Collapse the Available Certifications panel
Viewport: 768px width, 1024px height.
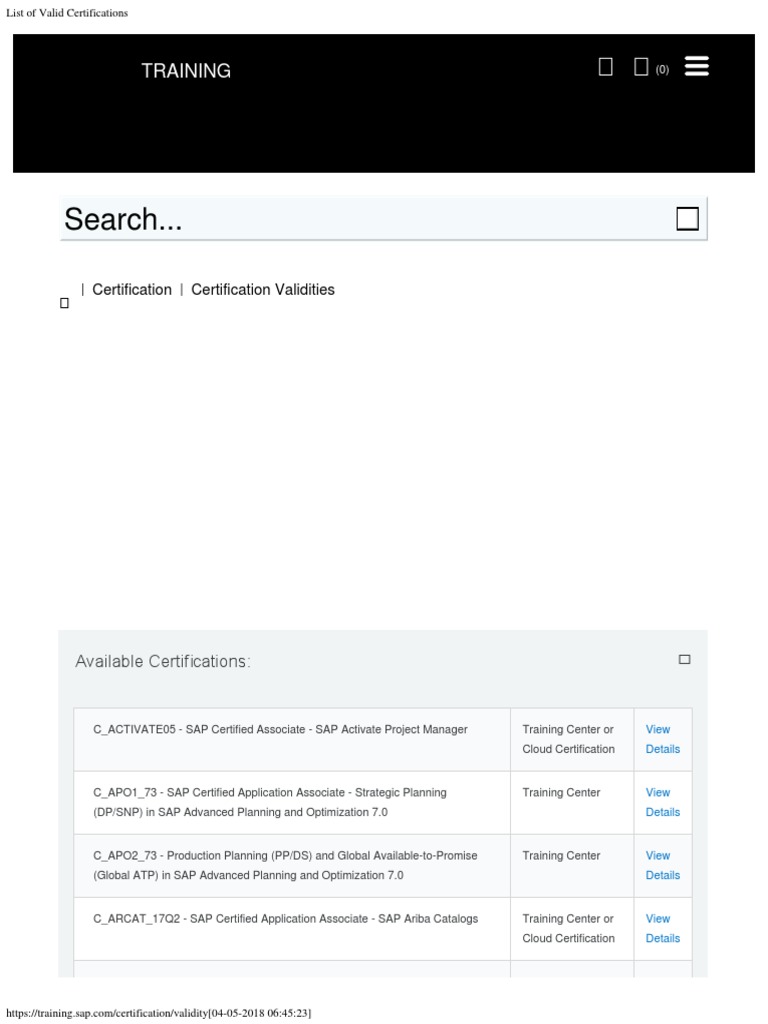(x=685, y=660)
